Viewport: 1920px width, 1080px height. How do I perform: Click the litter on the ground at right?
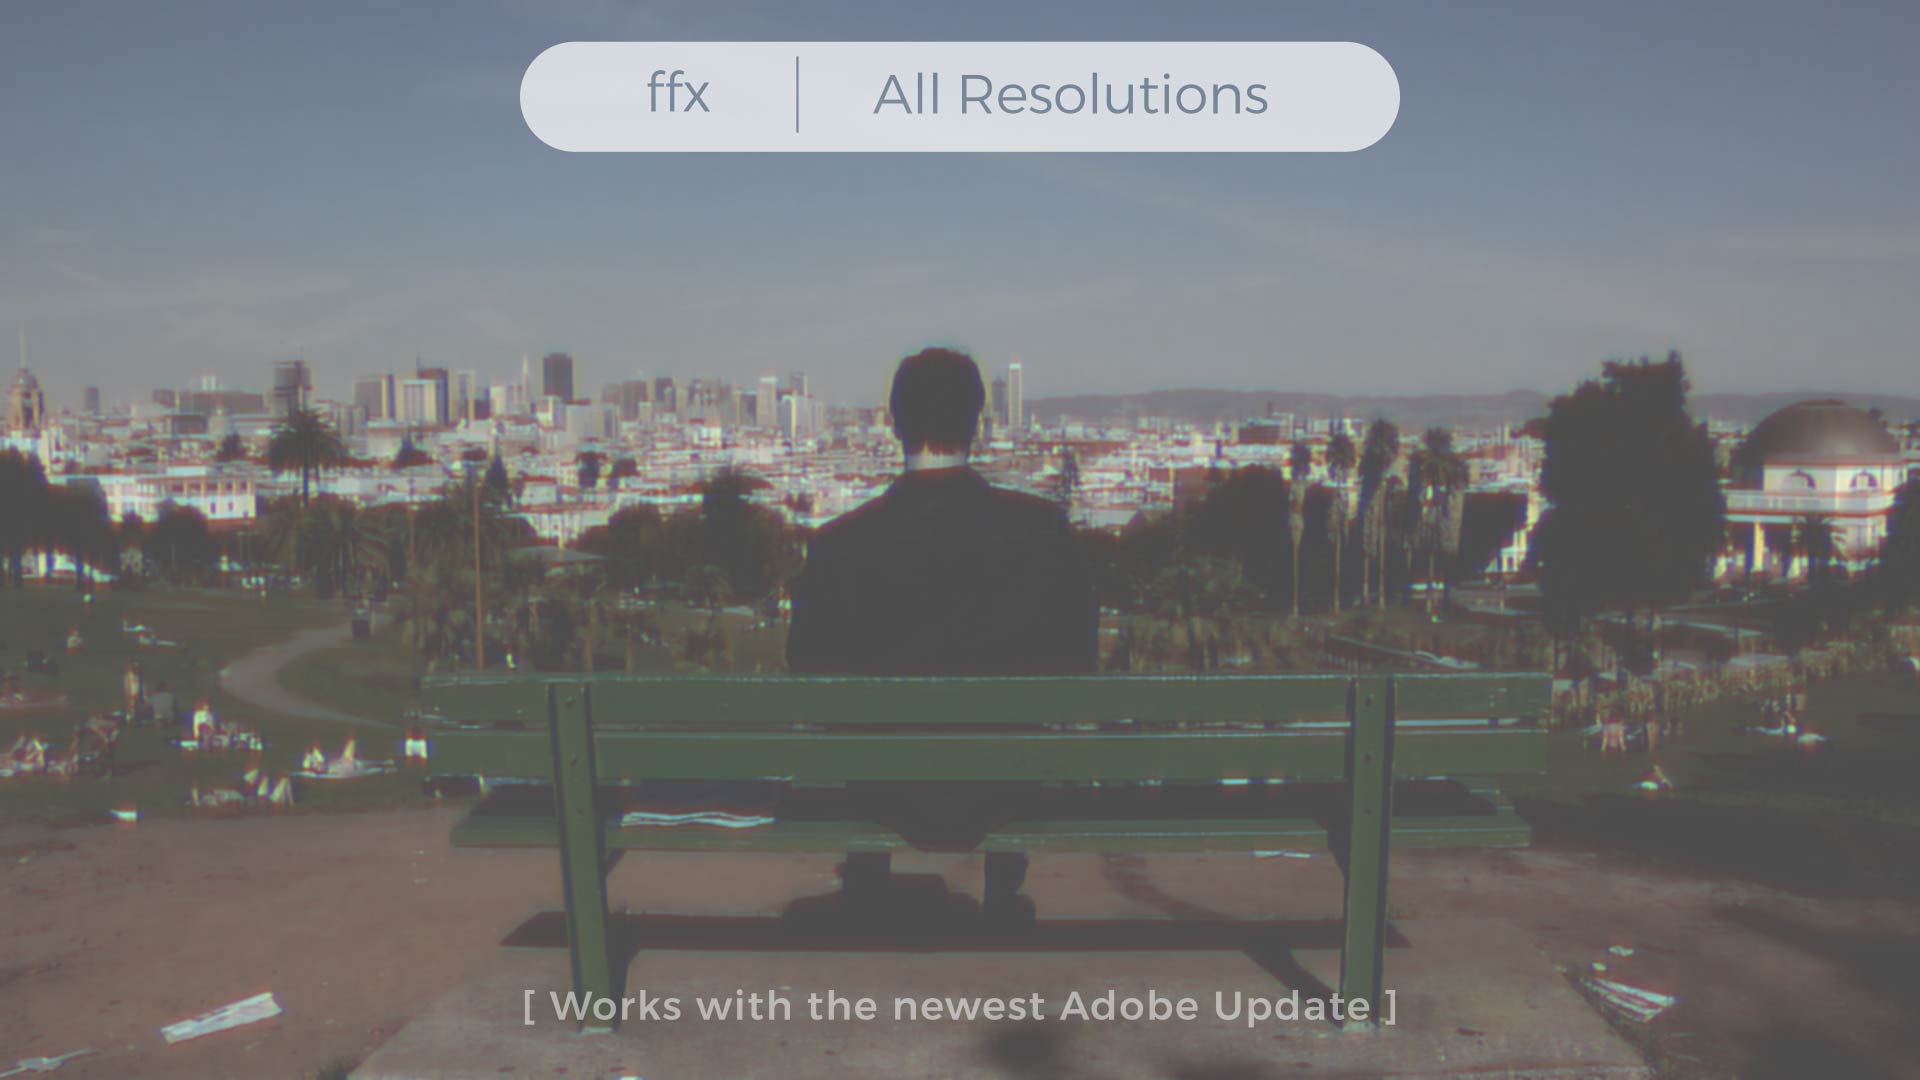1625,990
